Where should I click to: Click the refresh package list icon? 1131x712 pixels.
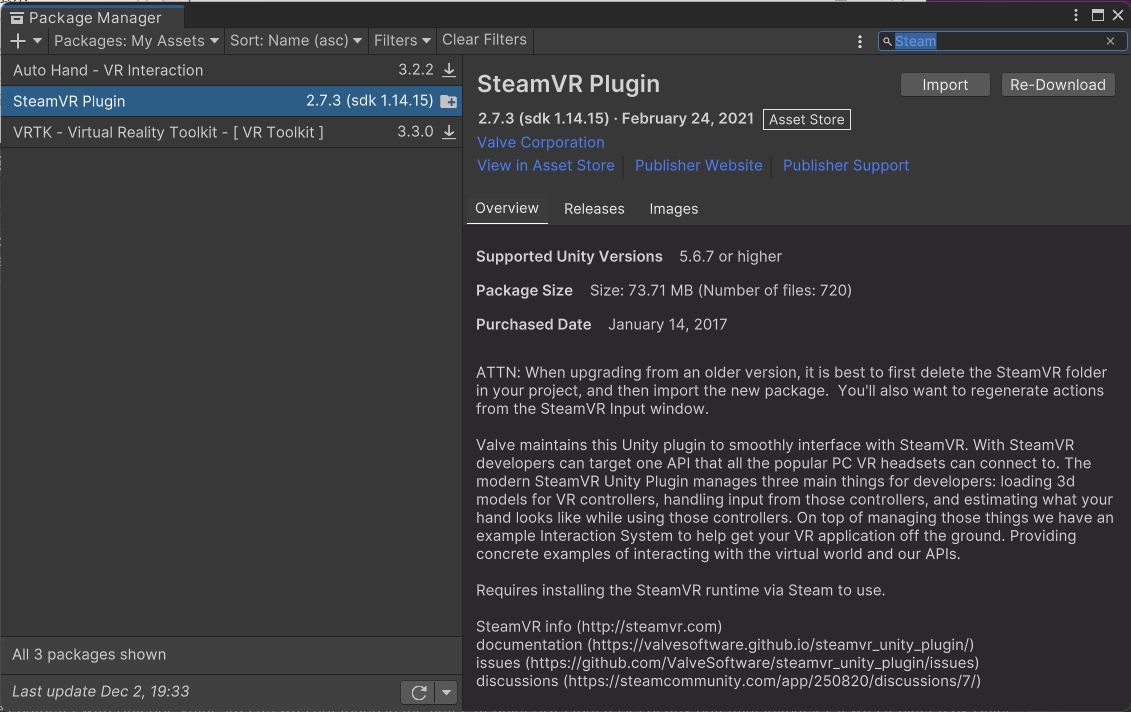418,692
